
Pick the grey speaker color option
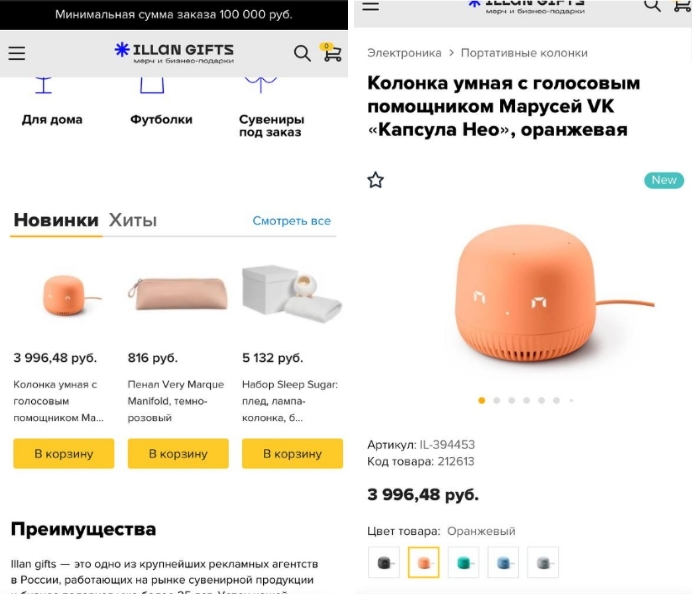[543, 562]
